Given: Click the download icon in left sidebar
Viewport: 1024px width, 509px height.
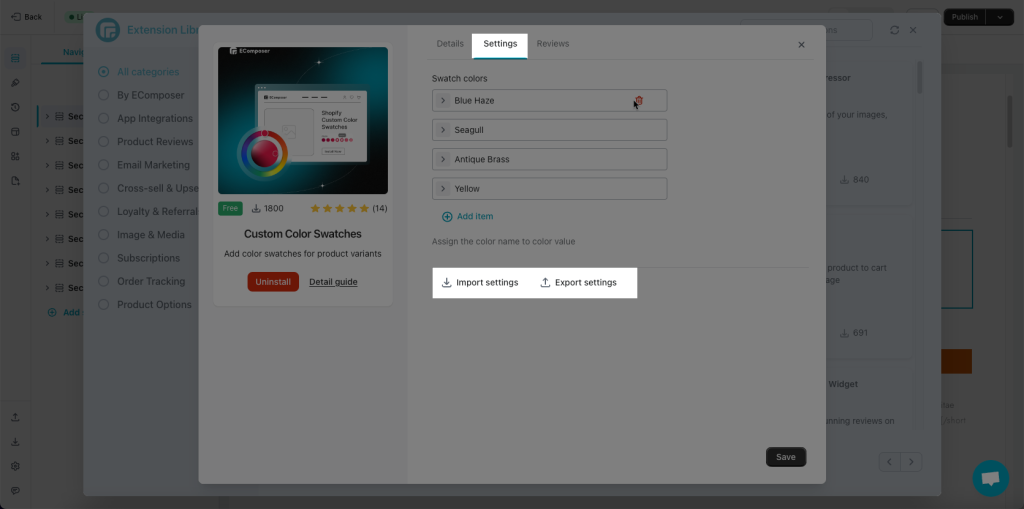Looking at the screenshot, I should 15,442.
